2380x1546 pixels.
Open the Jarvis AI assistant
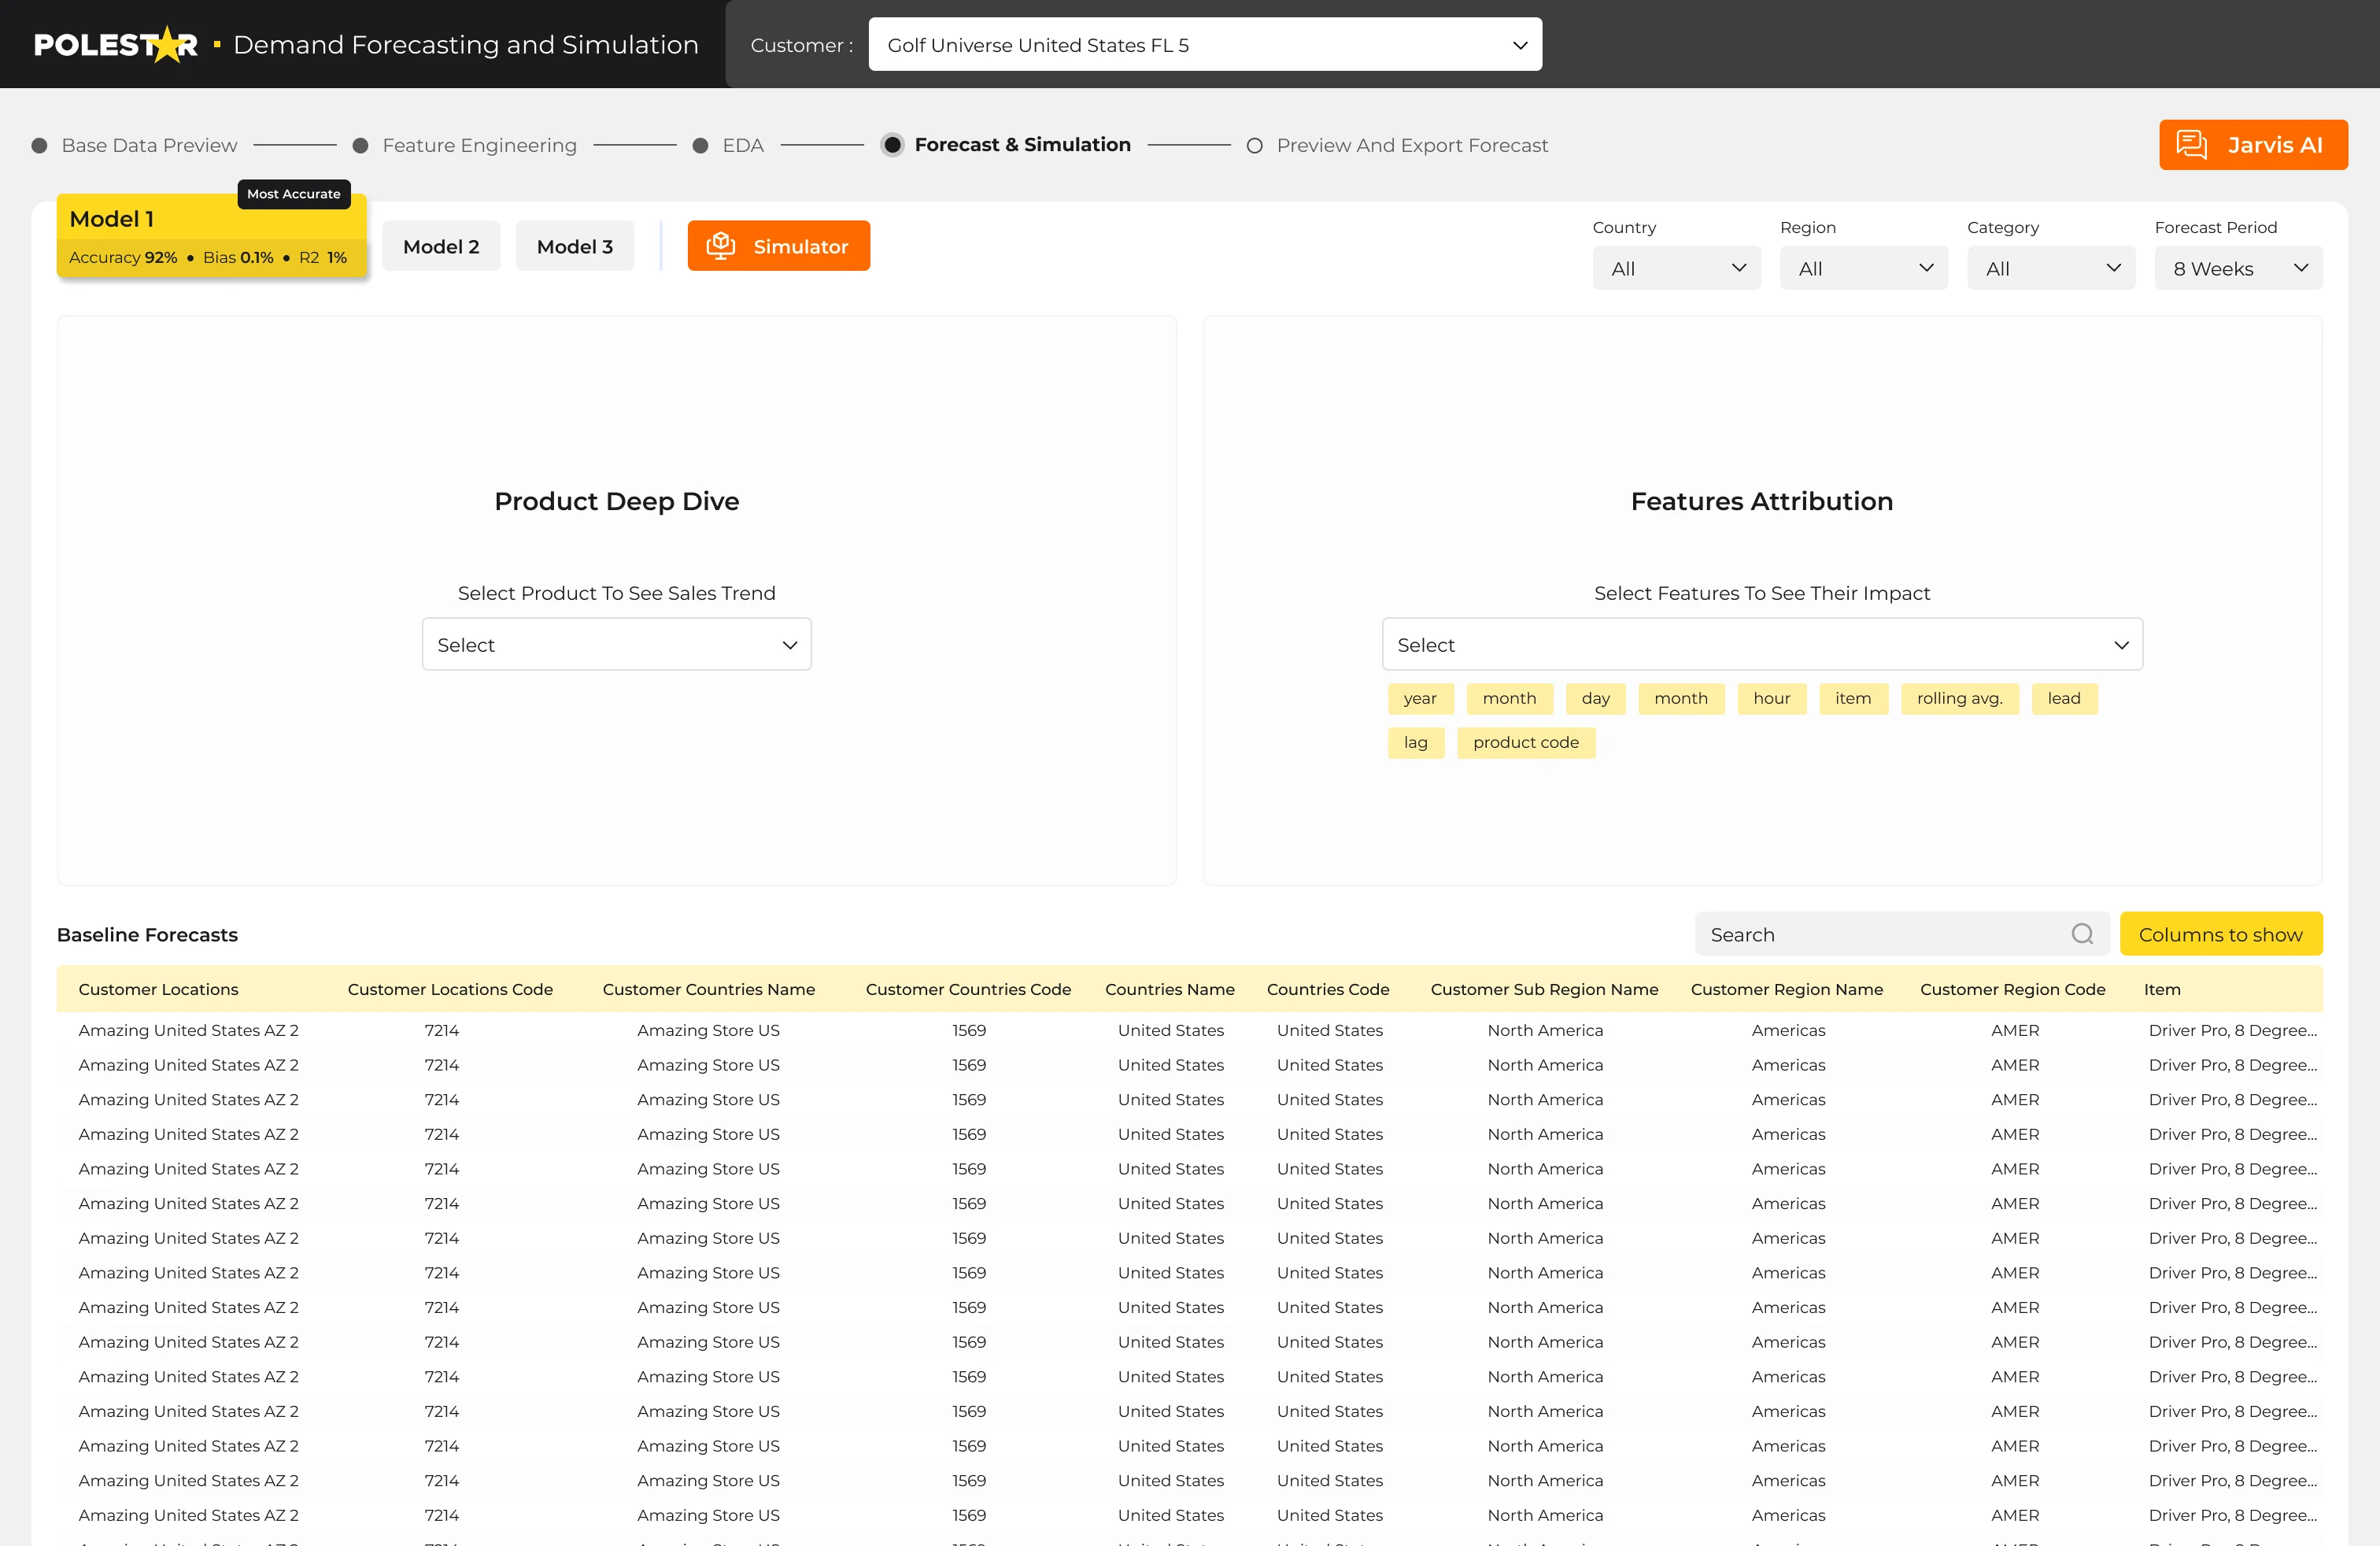2253,144
